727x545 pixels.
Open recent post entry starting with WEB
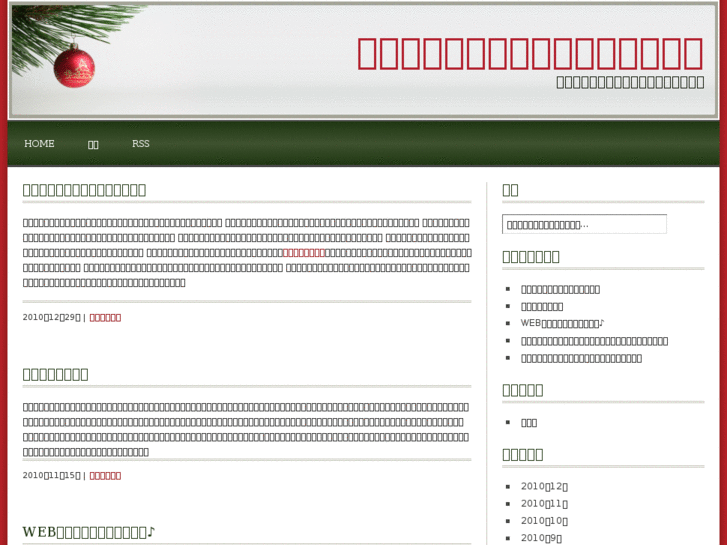(562, 323)
